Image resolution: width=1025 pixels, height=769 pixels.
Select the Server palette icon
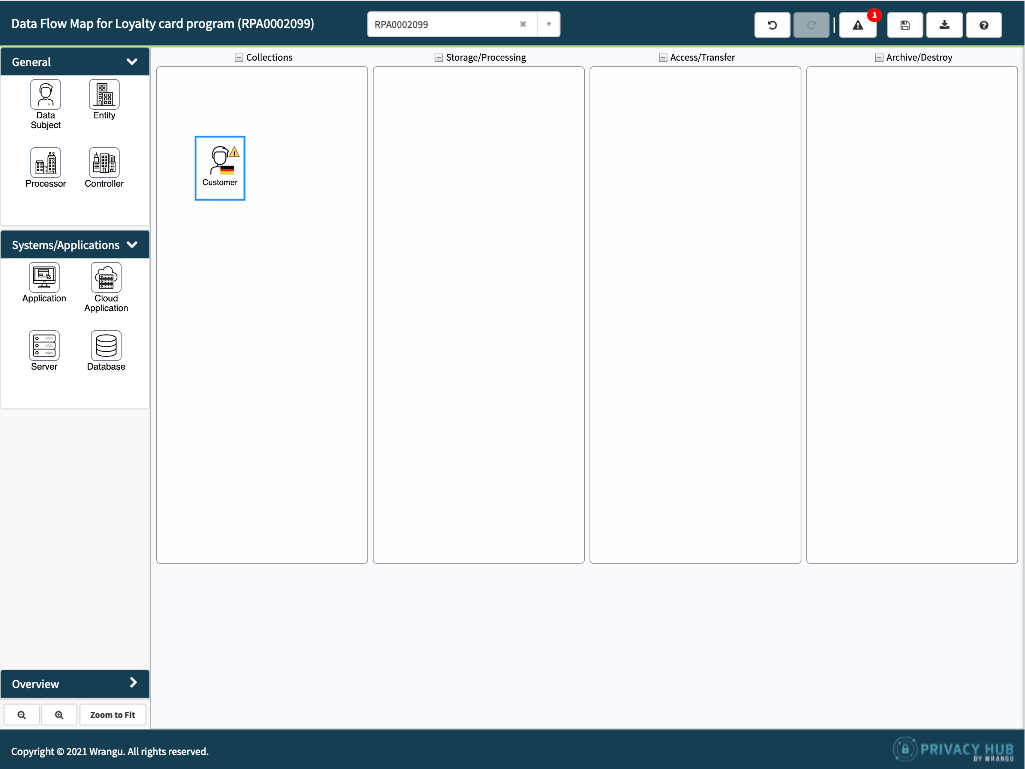[x=44, y=346]
